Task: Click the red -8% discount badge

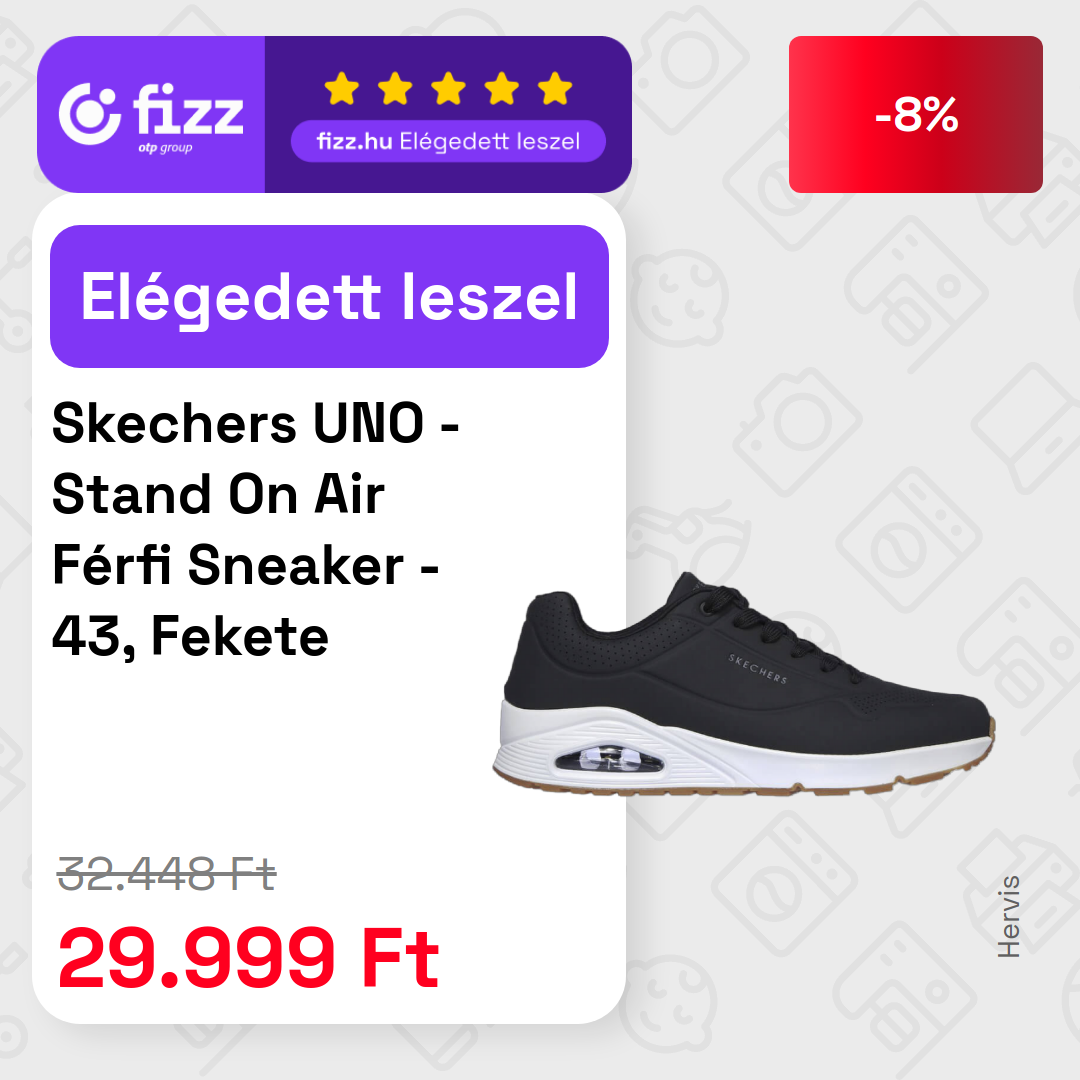Action: (915, 114)
